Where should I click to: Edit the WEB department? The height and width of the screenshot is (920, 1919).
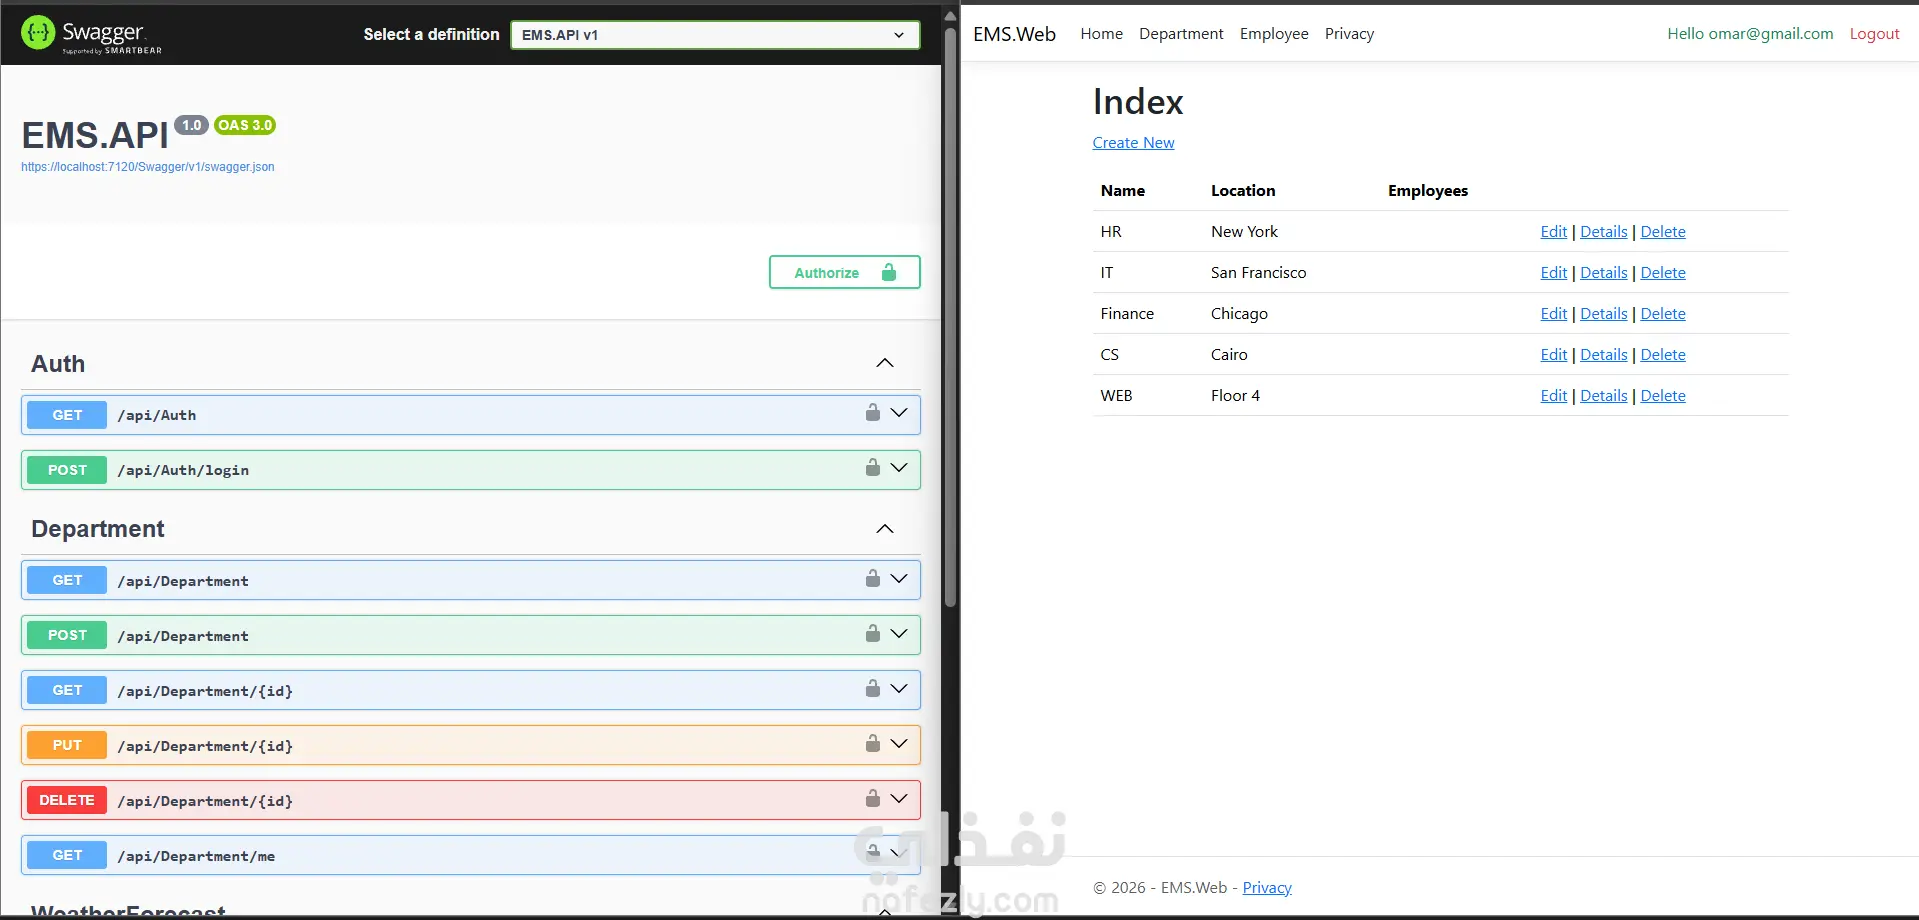[x=1553, y=396]
